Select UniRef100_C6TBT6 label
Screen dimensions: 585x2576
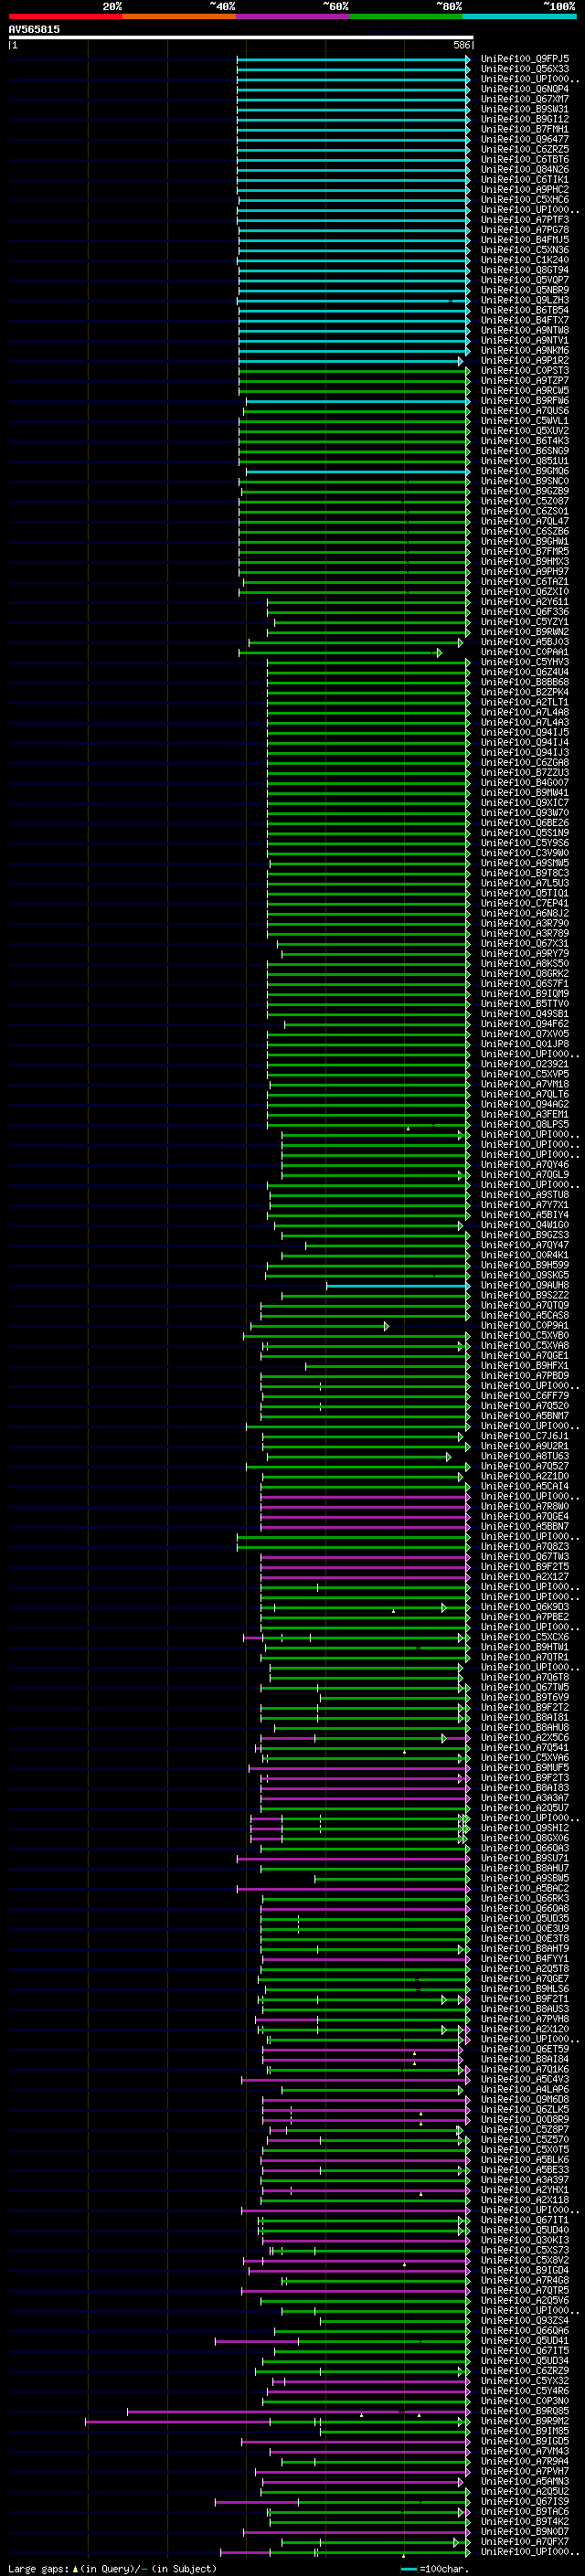click(x=525, y=160)
